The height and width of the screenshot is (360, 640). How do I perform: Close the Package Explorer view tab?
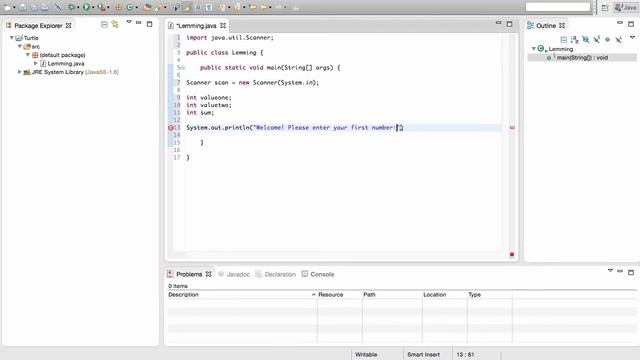pos(69,25)
